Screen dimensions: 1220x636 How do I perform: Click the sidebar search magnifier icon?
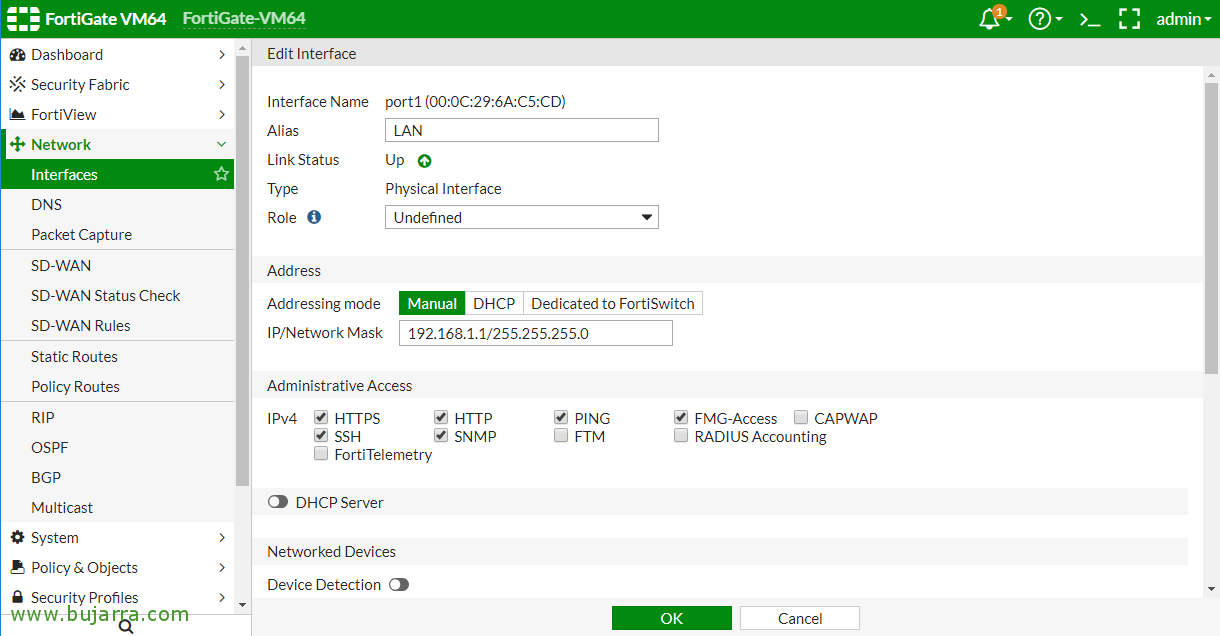click(x=126, y=627)
